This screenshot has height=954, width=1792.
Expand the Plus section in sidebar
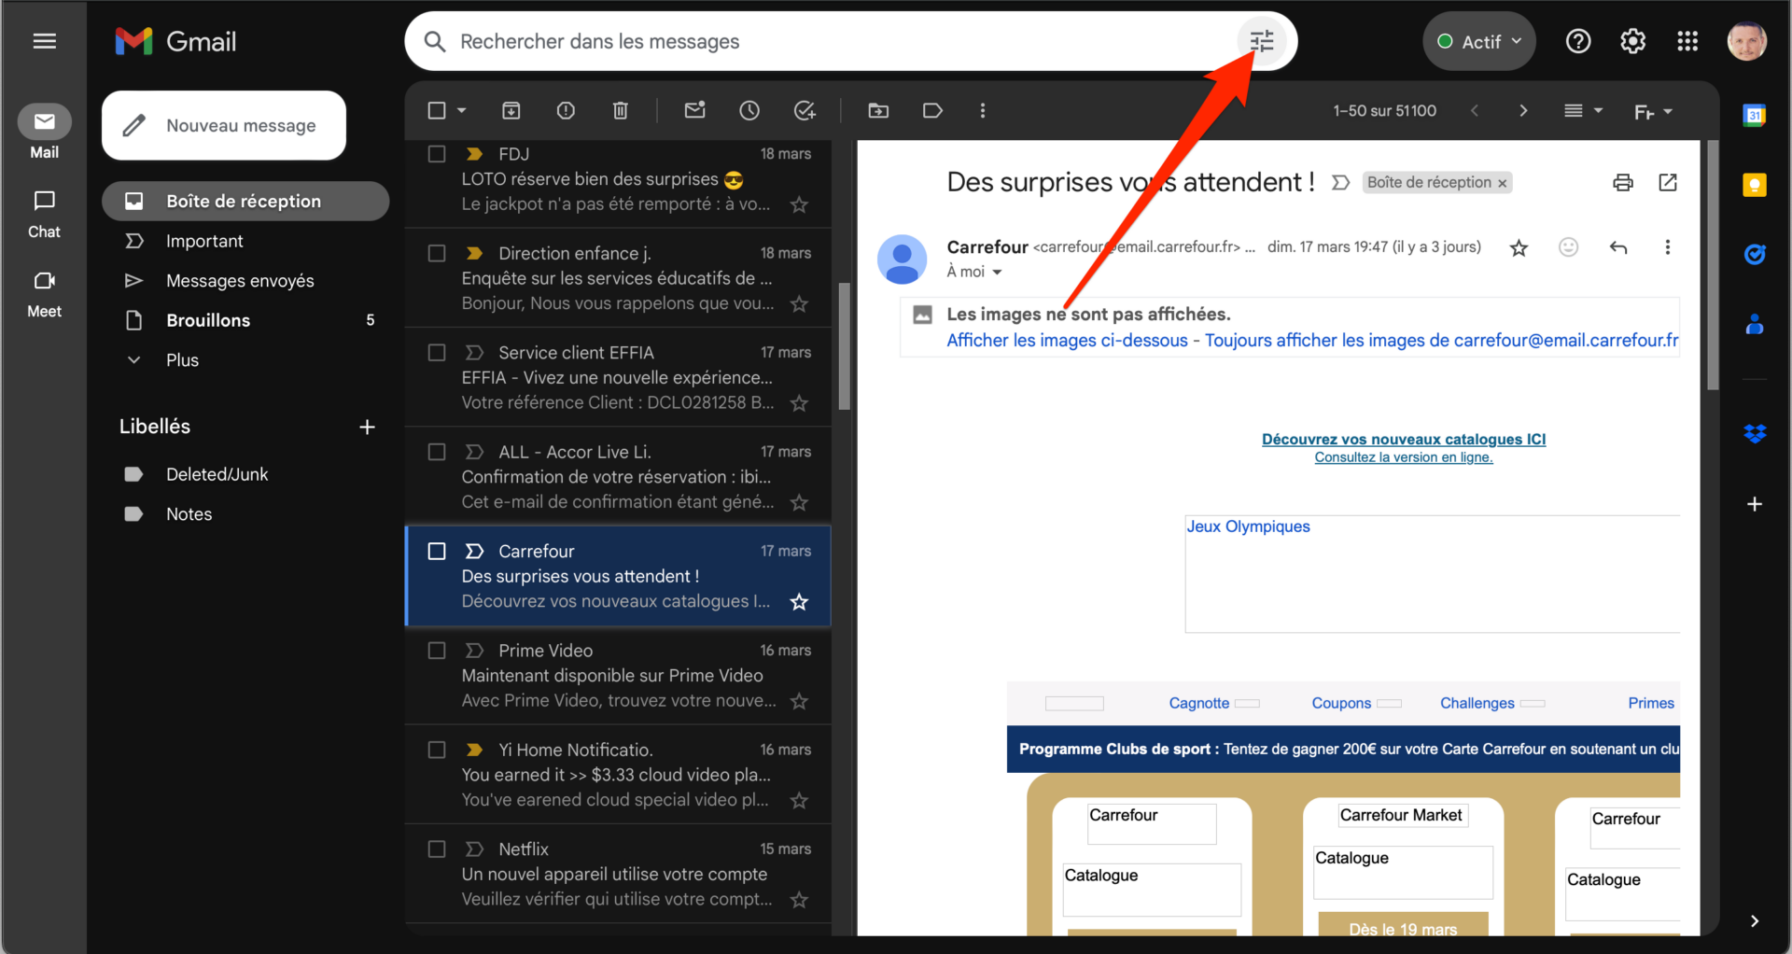point(182,360)
